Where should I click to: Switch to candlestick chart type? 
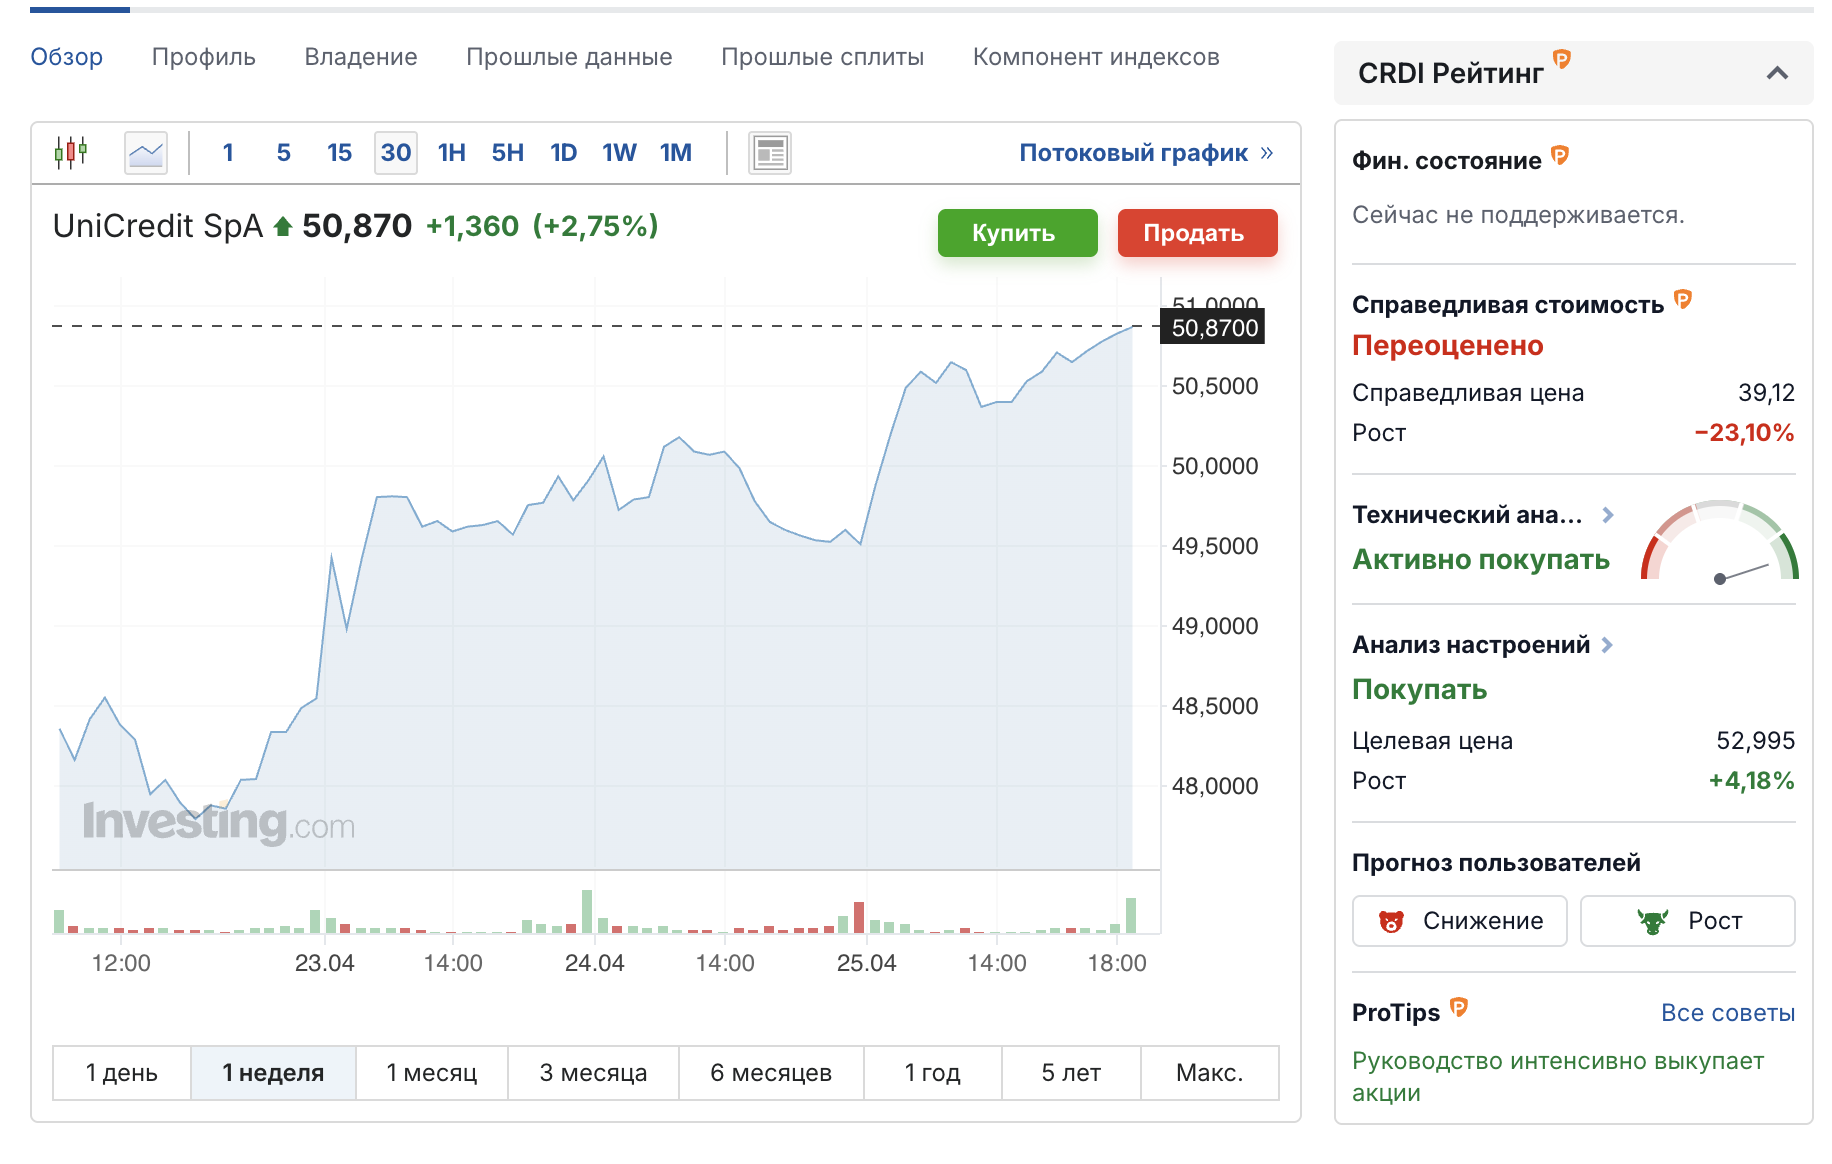pos(71,153)
